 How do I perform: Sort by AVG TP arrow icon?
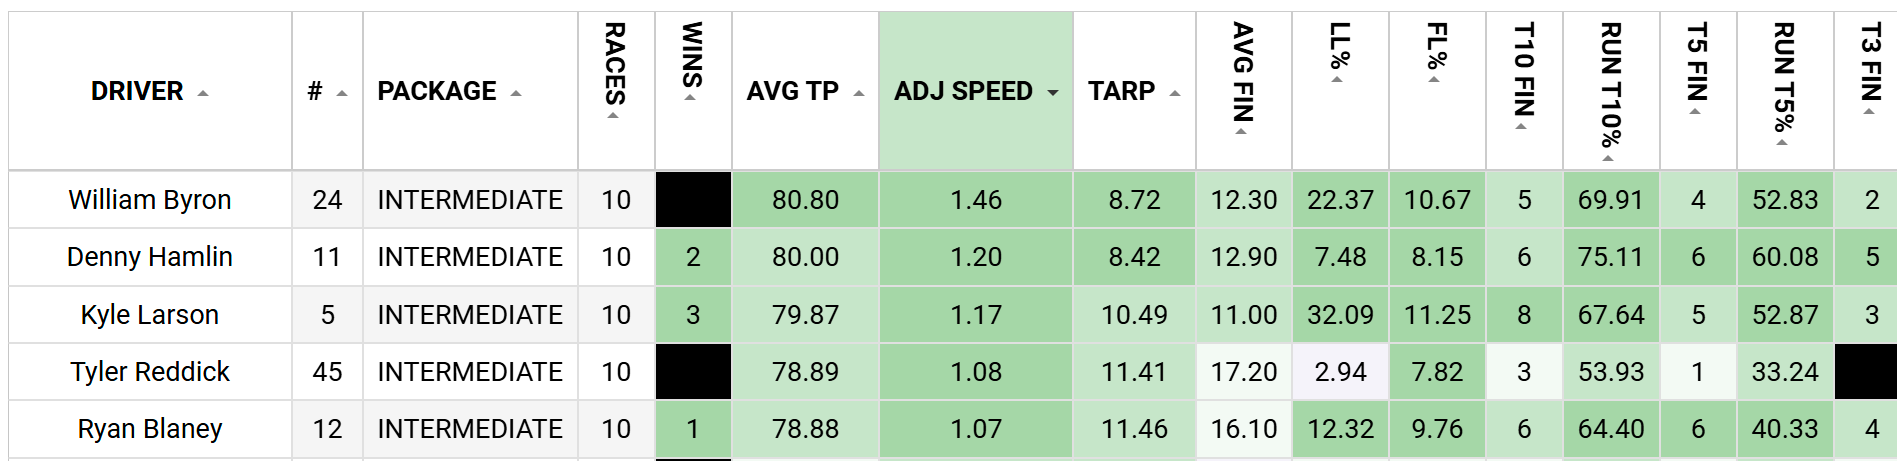pos(859,93)
